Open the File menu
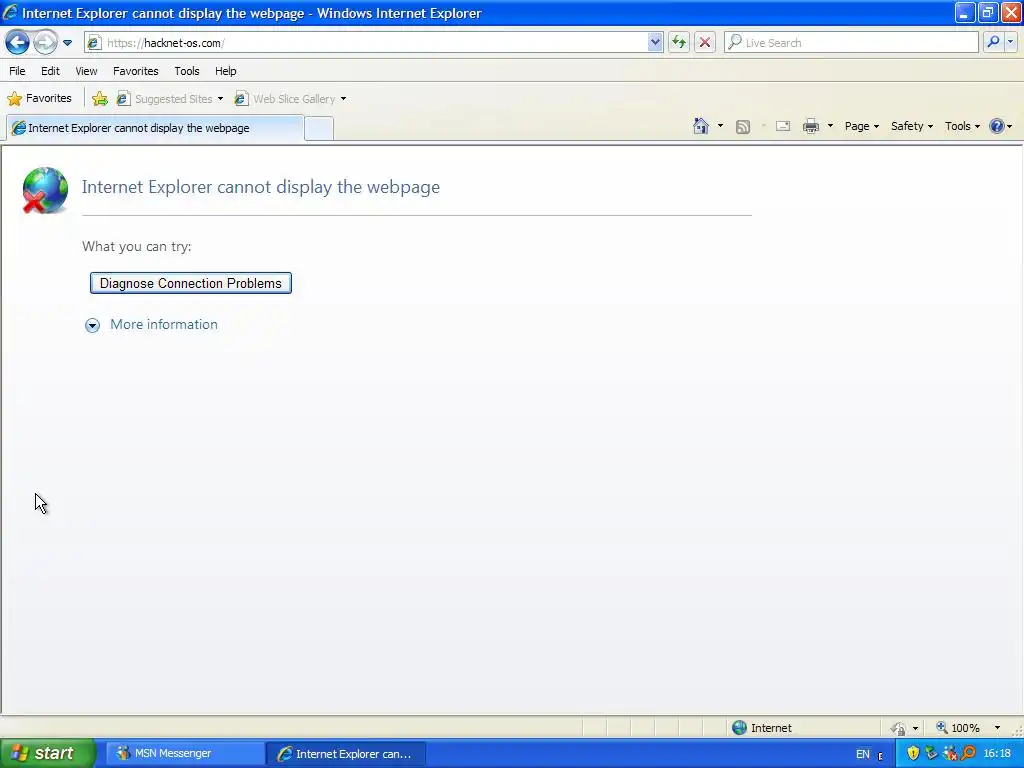This screenshot has height=768, width=1024. pyautogui.click(x=17, y=71)
